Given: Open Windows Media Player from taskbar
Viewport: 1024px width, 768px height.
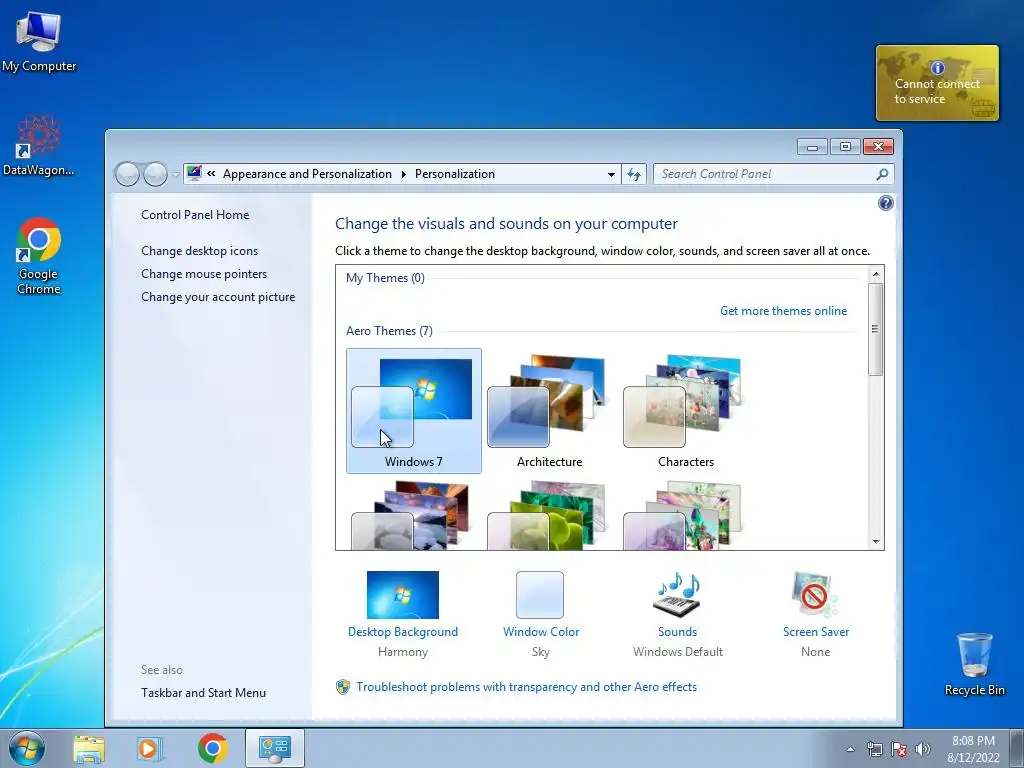Looking at the screenshot, I should (x=150, y=748).
